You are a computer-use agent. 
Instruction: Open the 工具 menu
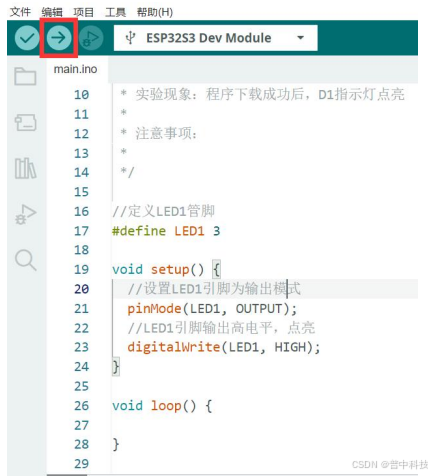point(115,12)
